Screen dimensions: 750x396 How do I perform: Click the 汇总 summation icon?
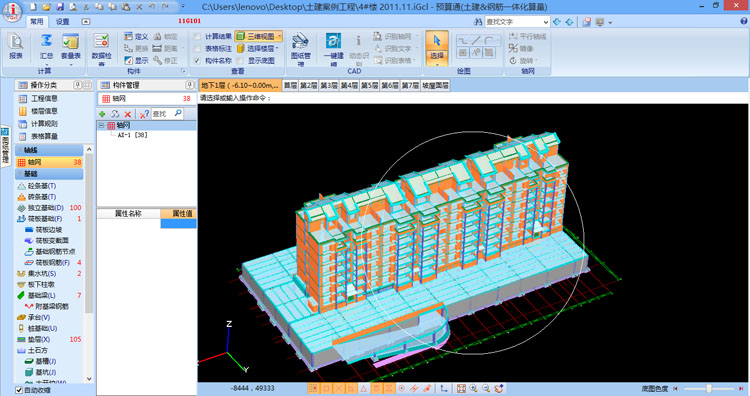point(46,40)
